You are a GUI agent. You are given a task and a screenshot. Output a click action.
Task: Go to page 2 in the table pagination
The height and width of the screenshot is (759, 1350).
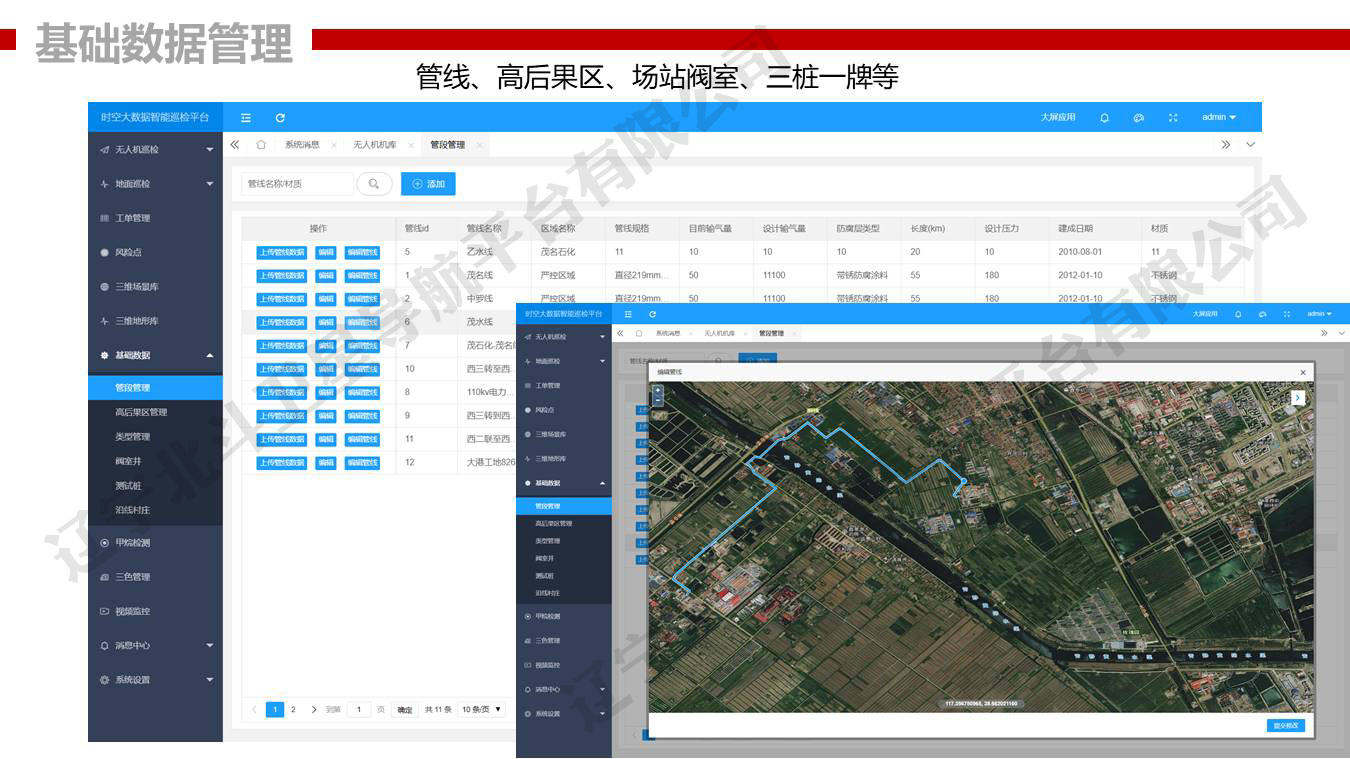point(293,709)
